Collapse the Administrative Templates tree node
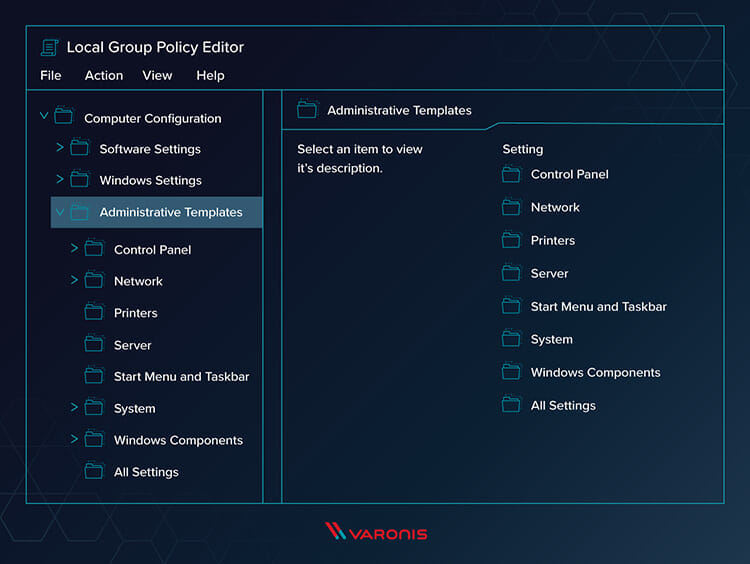 60,211
